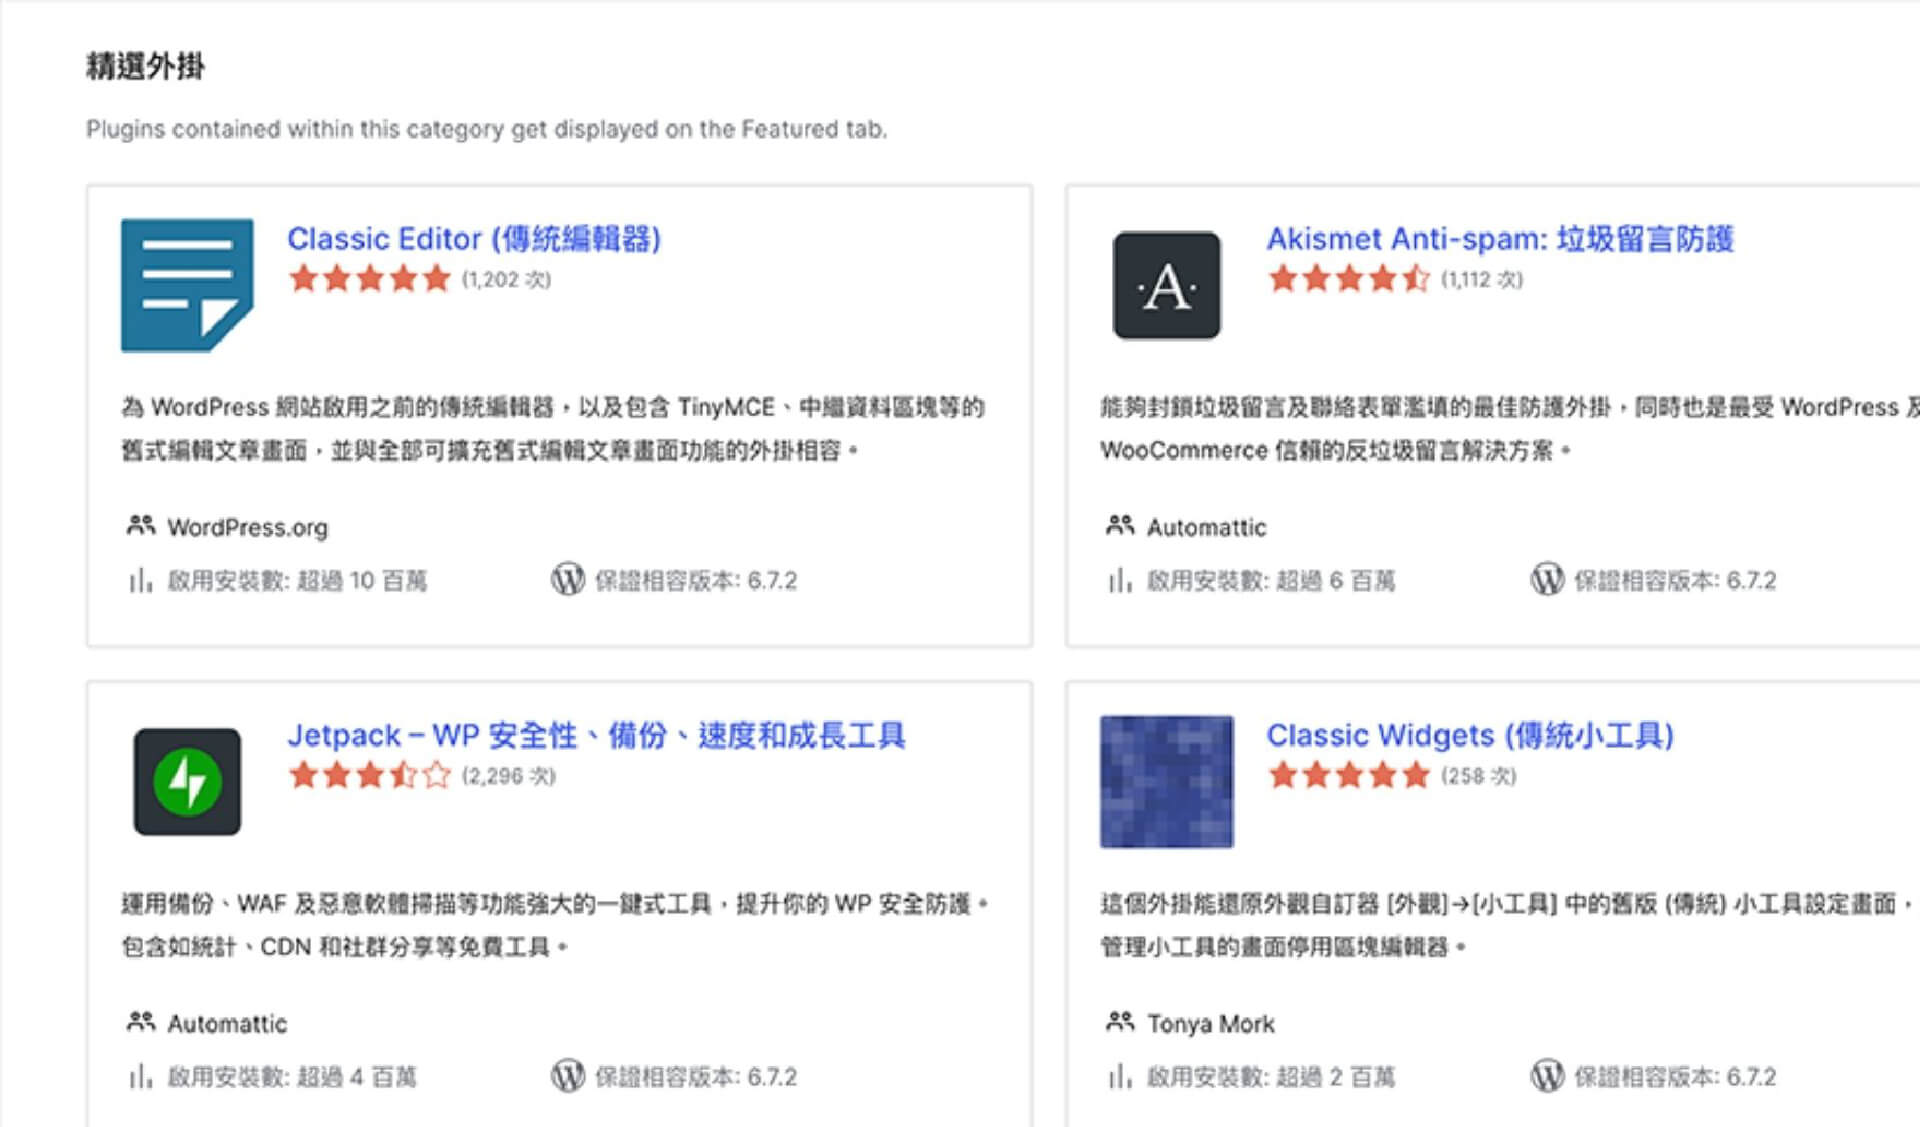This screenshot has height=1127, width=1920.
Task: Click the WordPress logo in Classic Editor card
Action: 568,579
